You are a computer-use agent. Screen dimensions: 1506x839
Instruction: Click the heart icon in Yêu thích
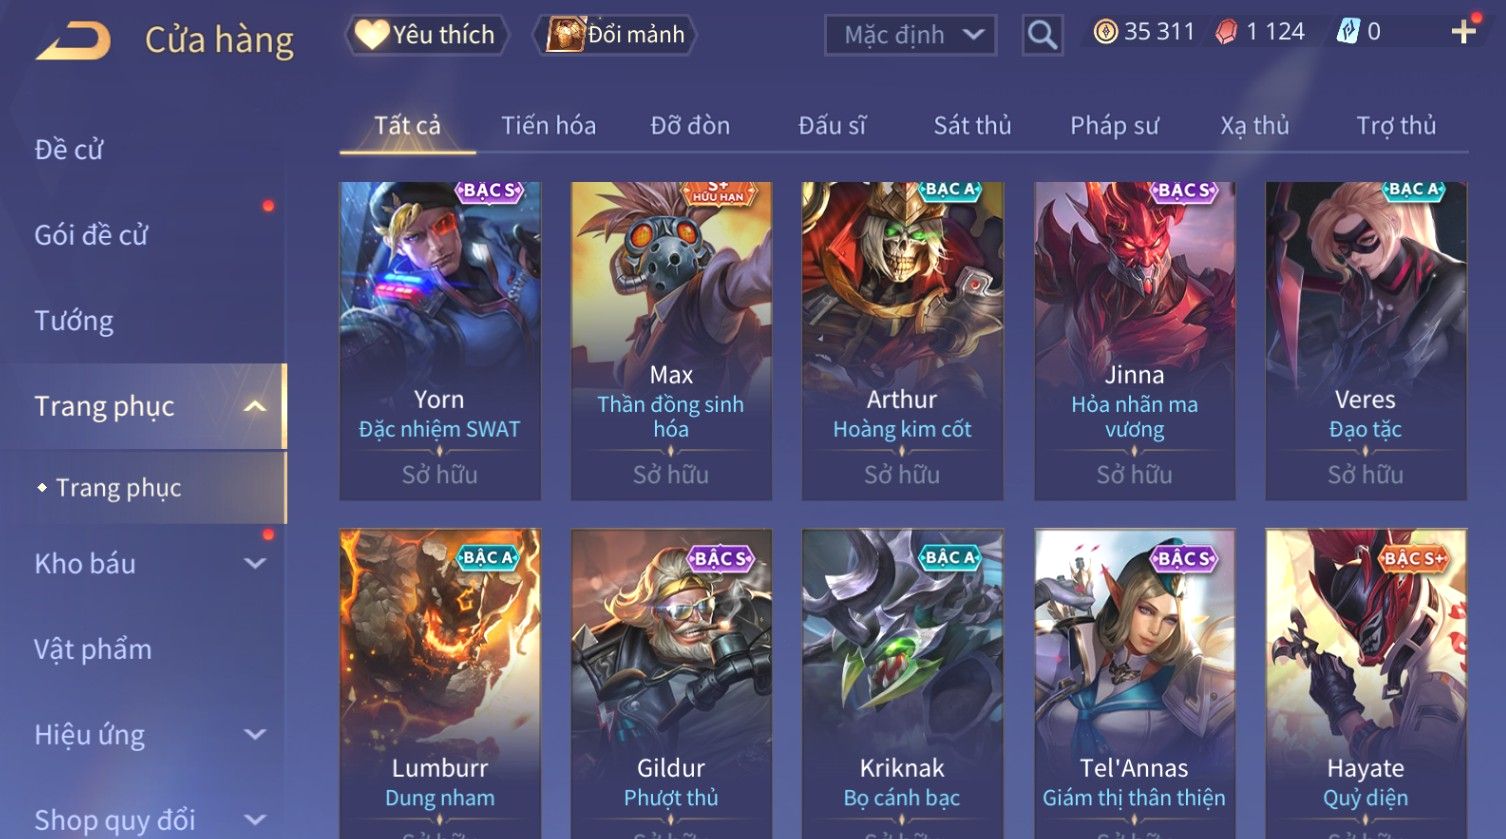pyautogui.click(x=371, y=35)
